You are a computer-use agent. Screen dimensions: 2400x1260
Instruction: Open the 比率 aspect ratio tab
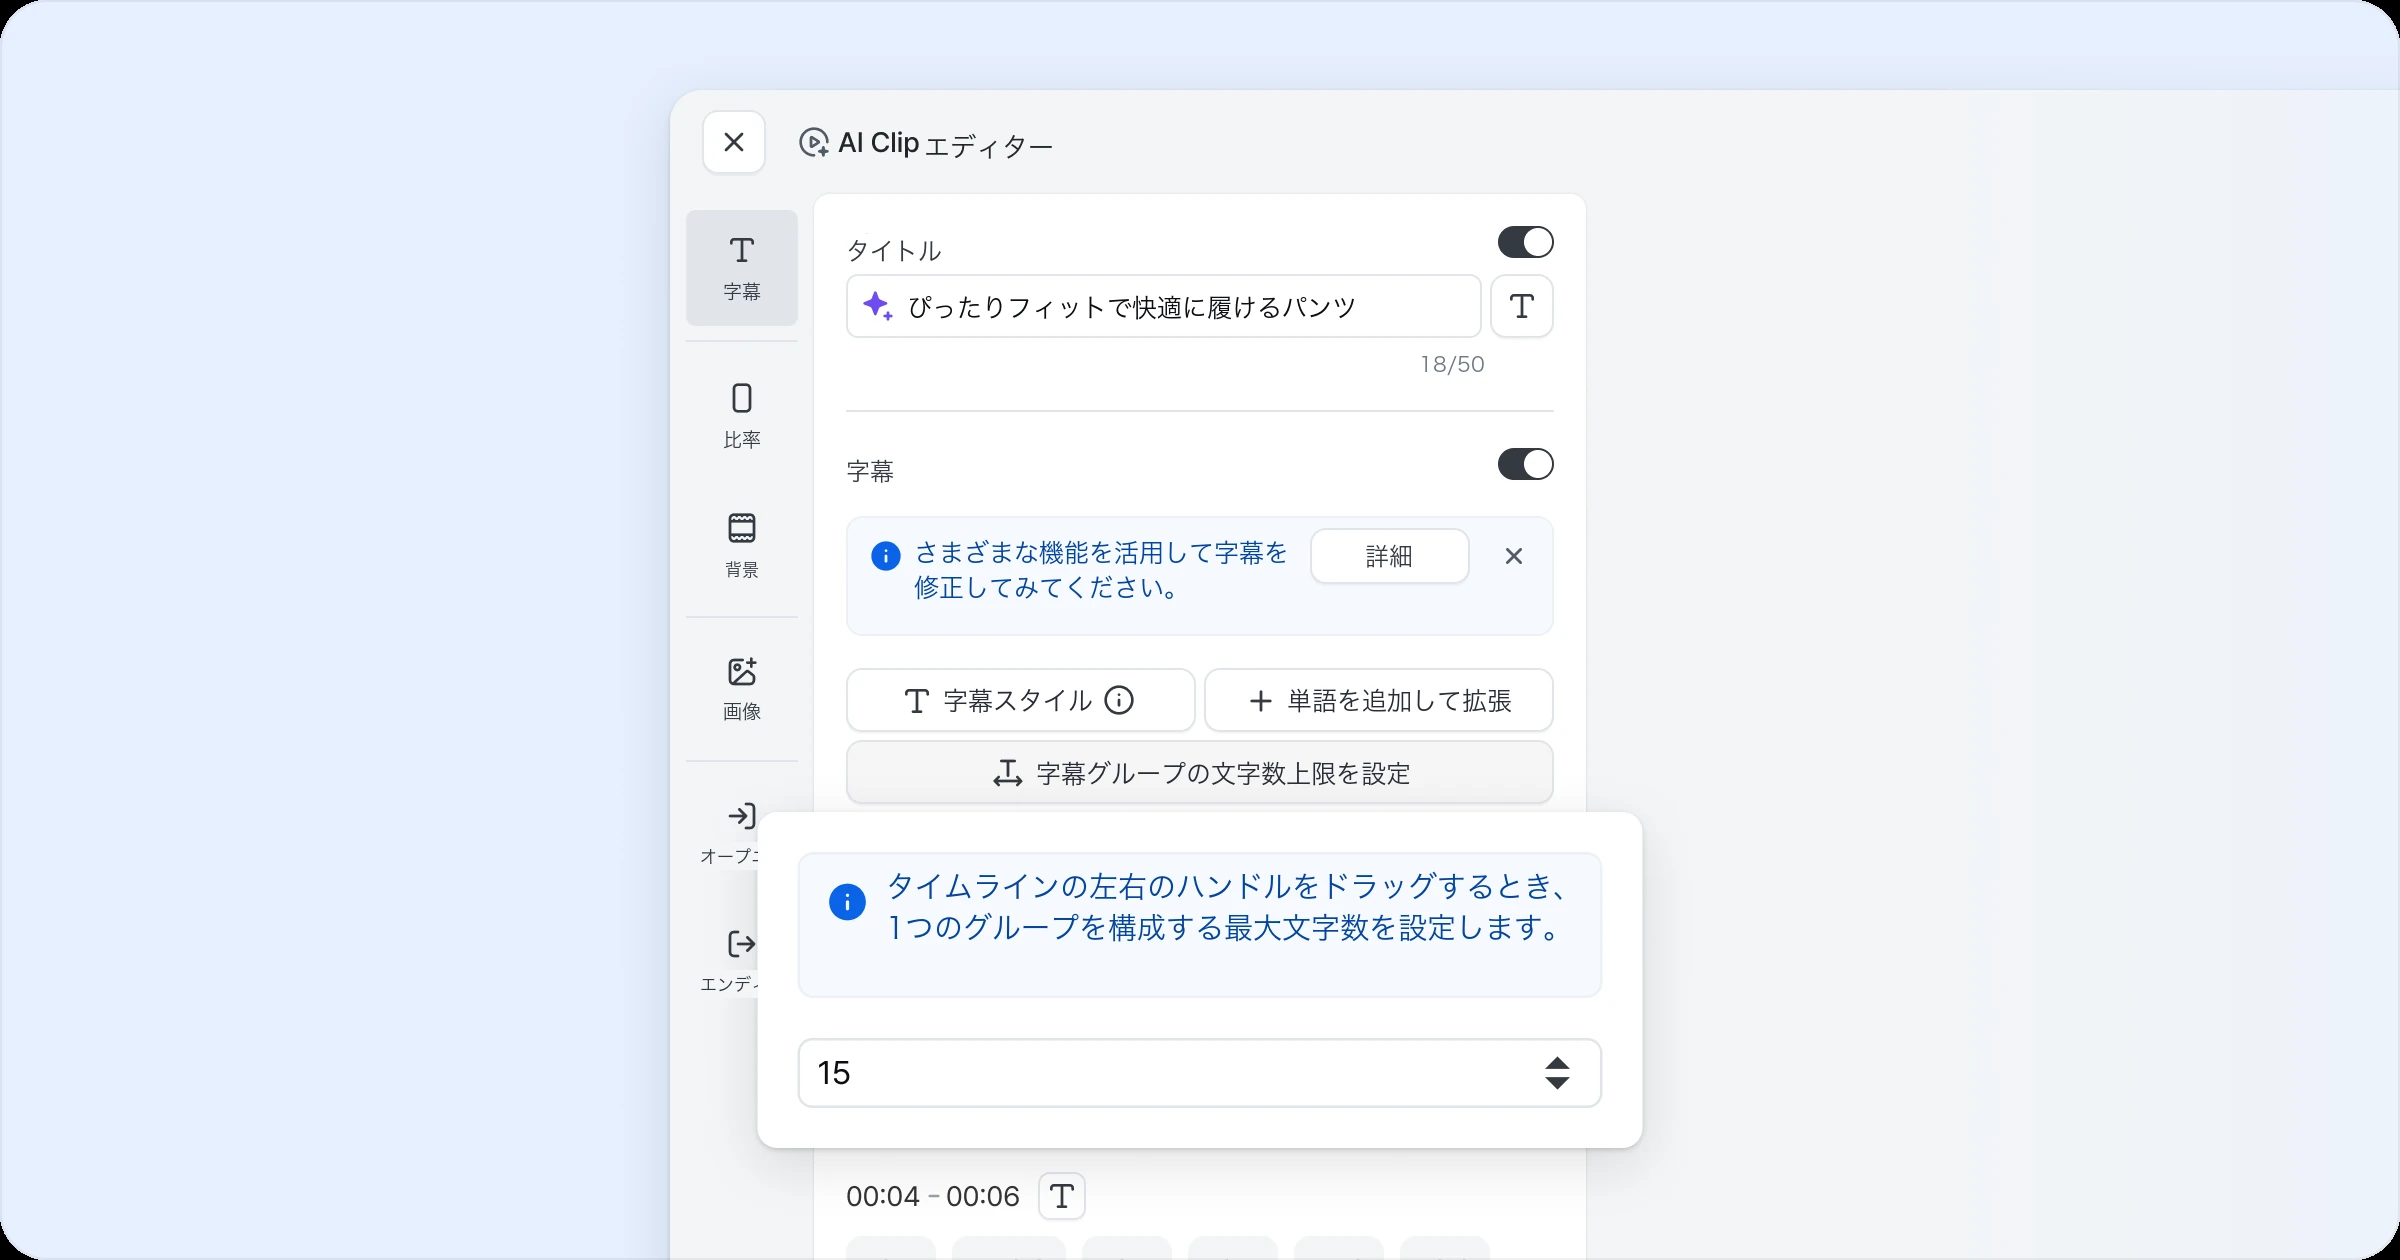pos(742,415)
